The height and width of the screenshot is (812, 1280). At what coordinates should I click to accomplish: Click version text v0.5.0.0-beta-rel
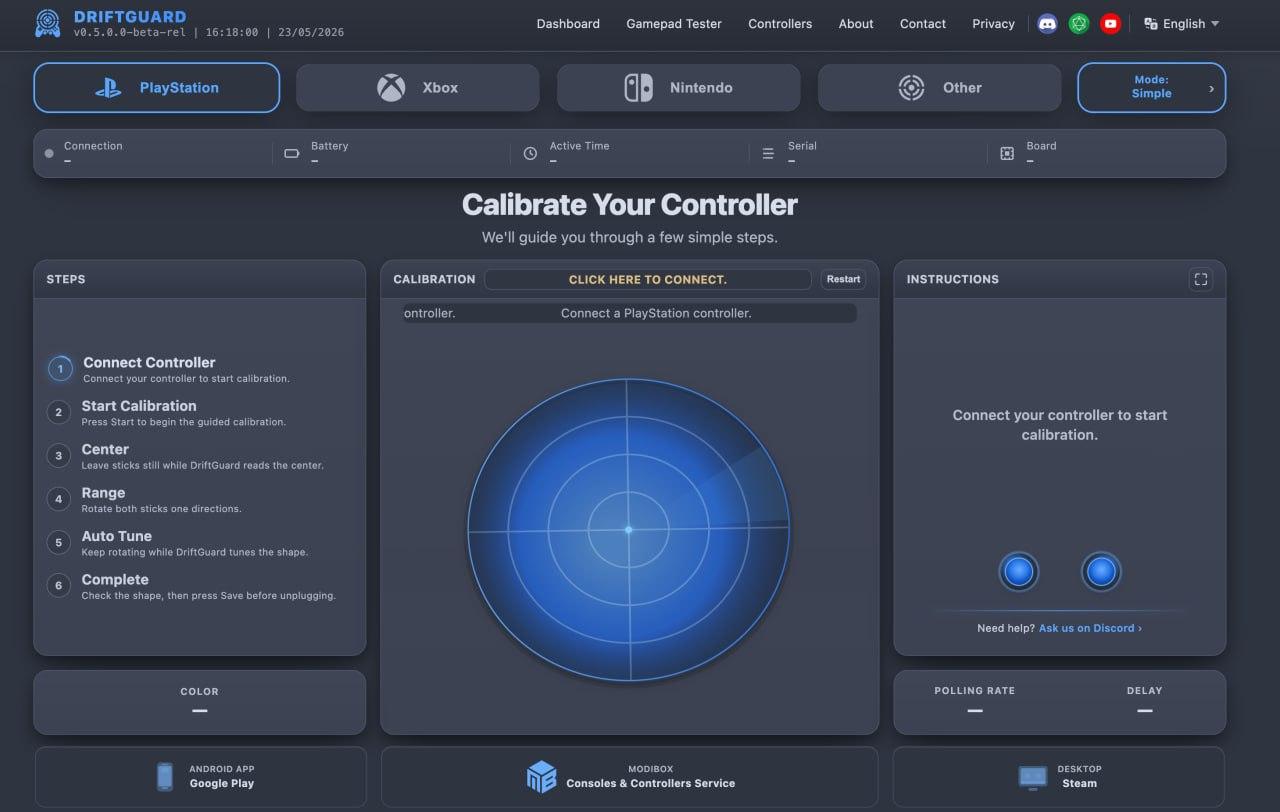[x=129, y=33]
